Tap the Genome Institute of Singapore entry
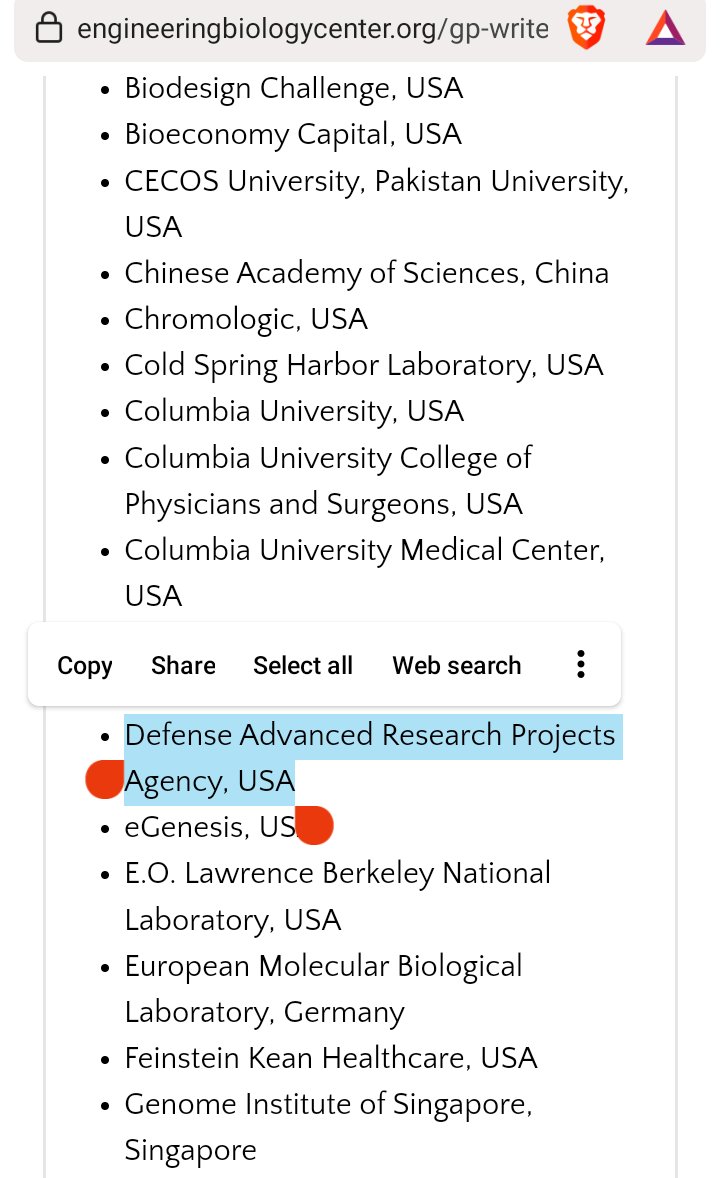Screen dimensions: 720x1178 (x=328, y=1104)
